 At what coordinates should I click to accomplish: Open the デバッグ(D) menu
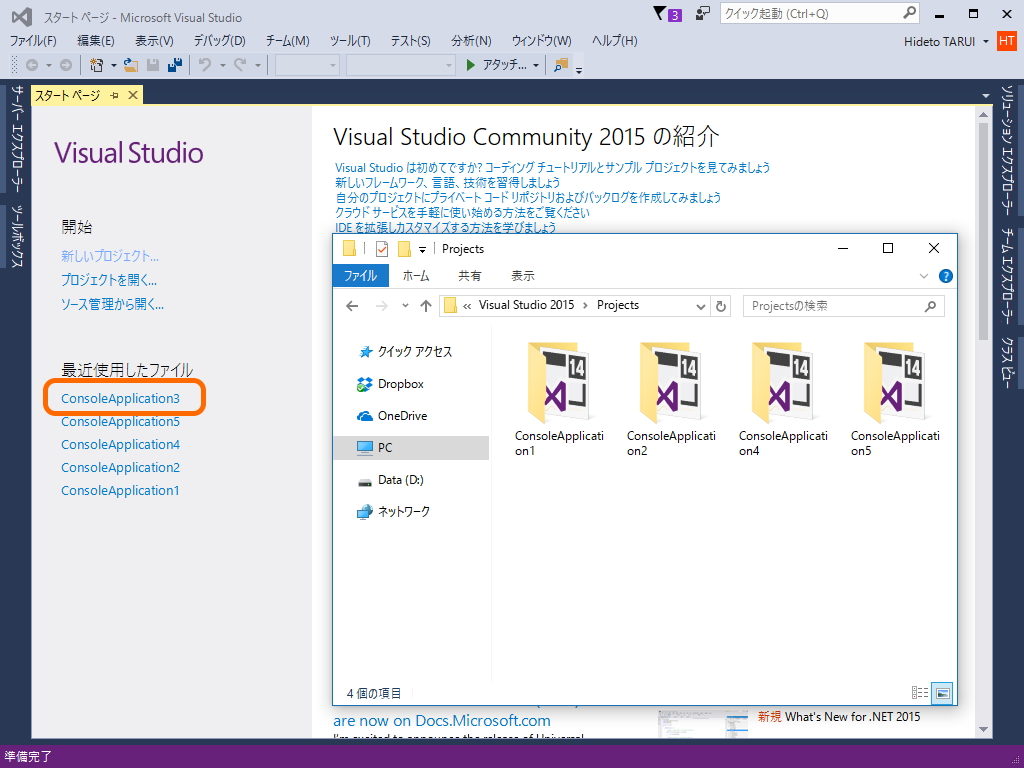[x=219, y=40]
